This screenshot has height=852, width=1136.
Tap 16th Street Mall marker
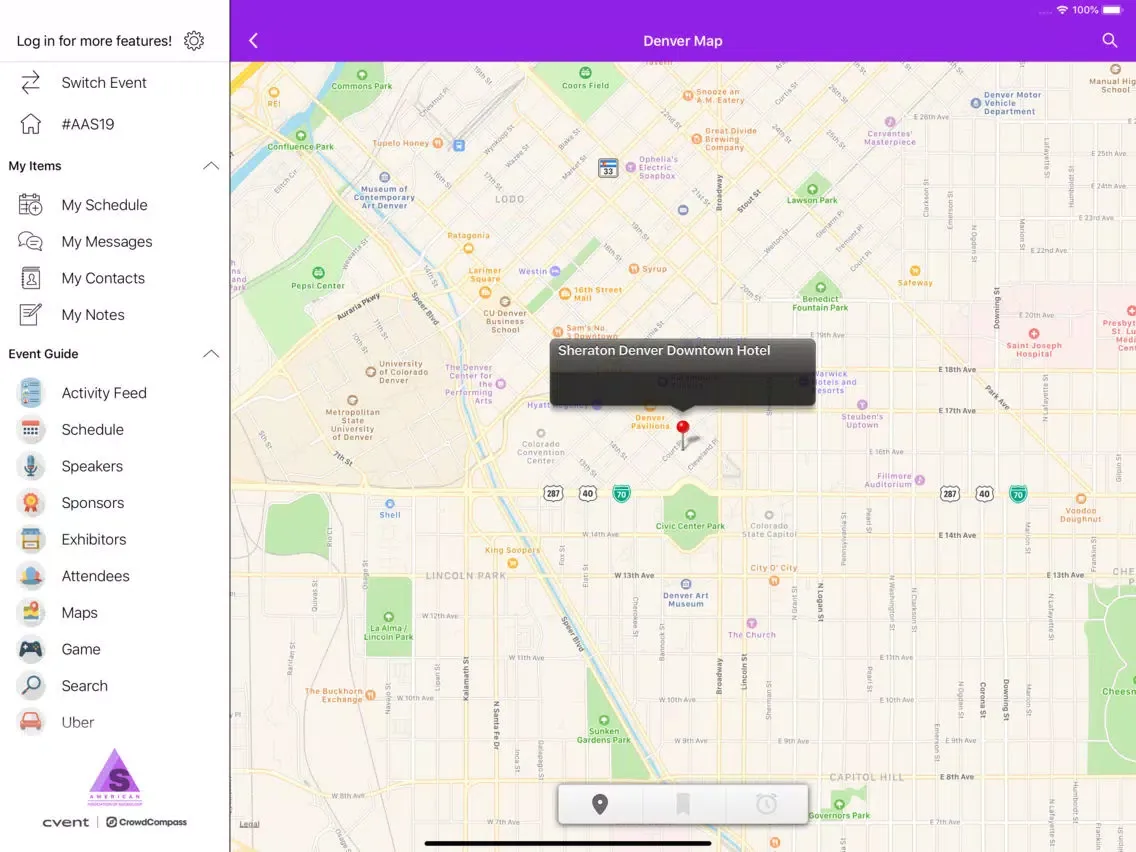click(565, 293)
